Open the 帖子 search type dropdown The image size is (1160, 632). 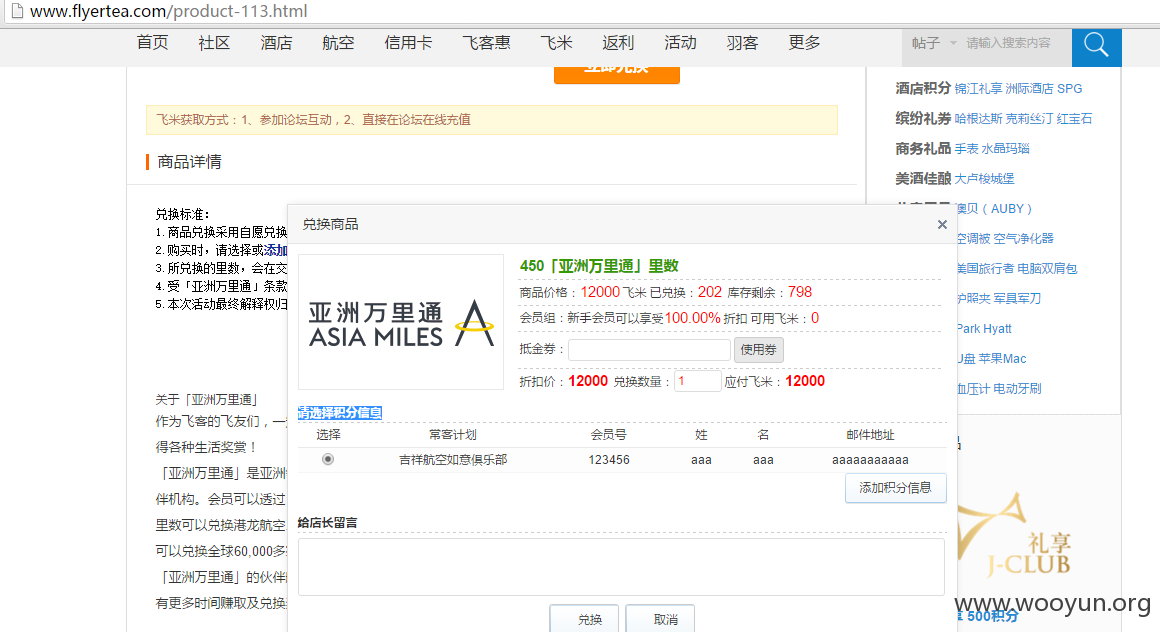[x=934, y=43]
